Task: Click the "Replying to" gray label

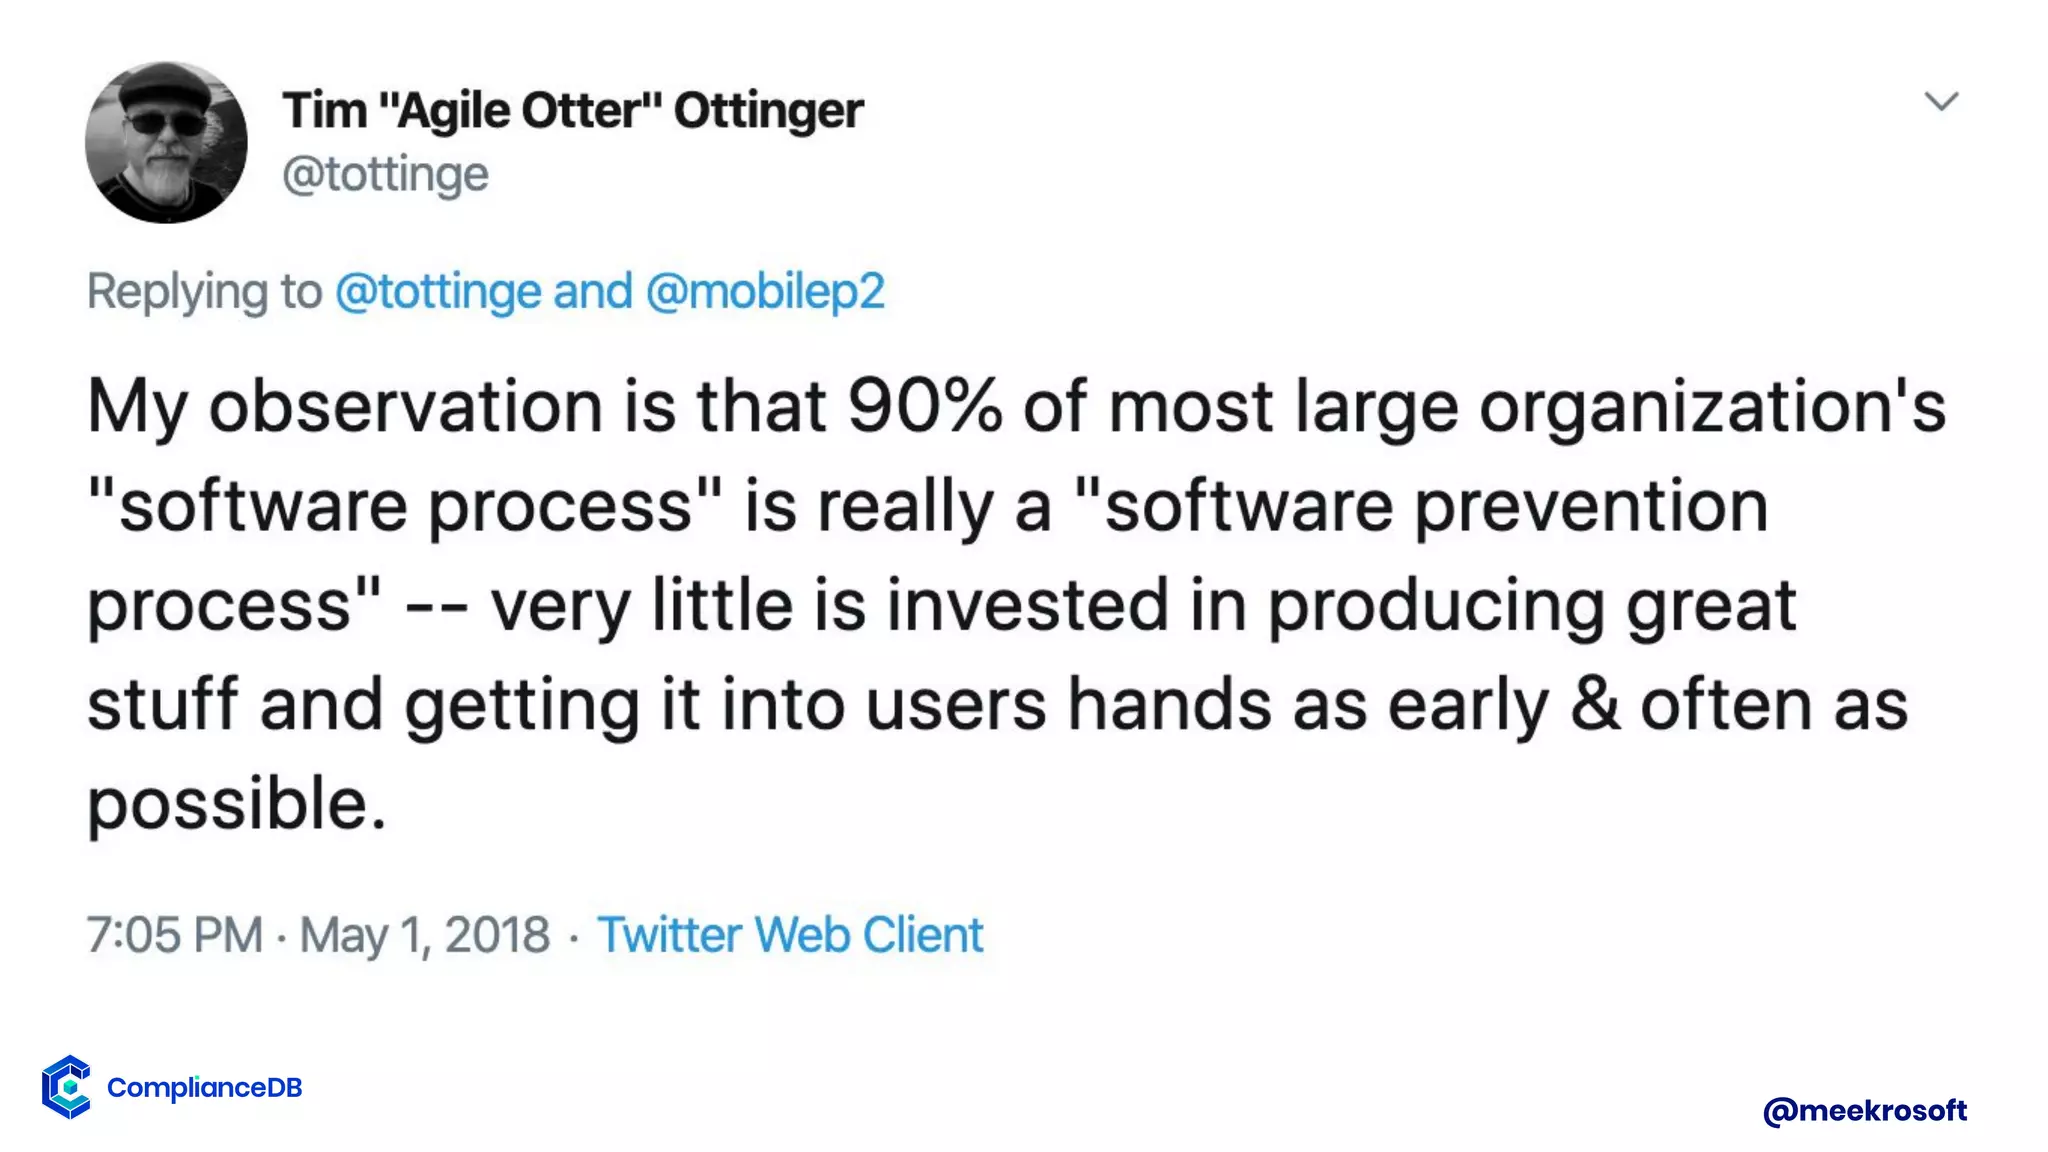Action: (x=204, y=292)
